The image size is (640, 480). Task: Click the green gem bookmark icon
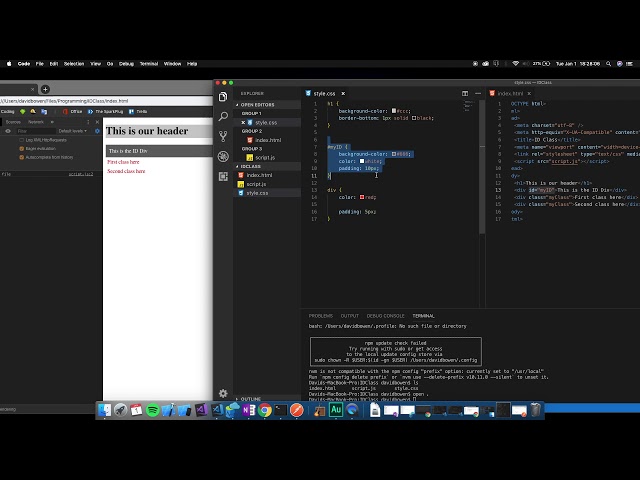click(x=23, y=111)
